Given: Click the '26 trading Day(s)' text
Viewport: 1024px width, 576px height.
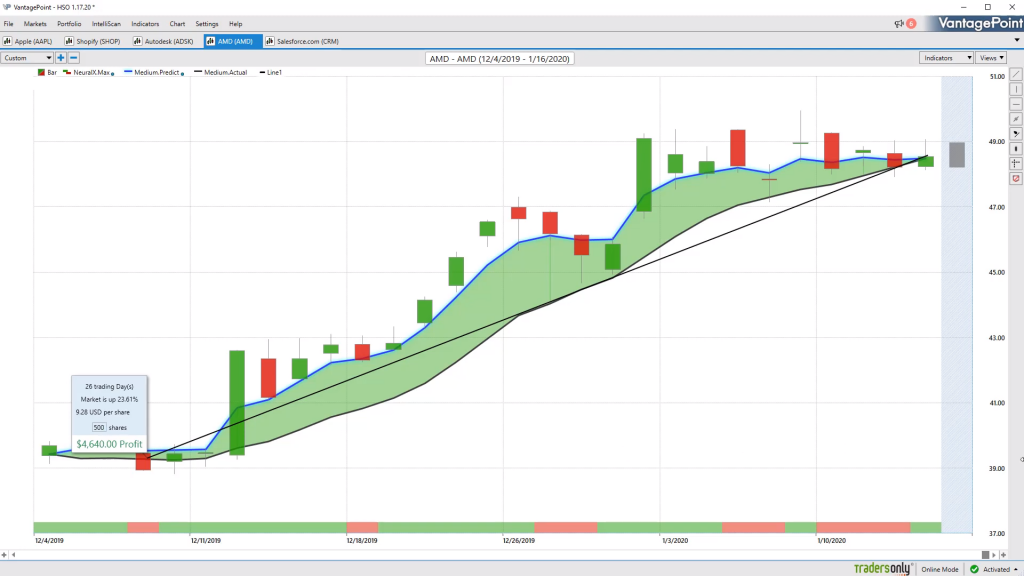Looking at the screenshot, I should [109, 387].
